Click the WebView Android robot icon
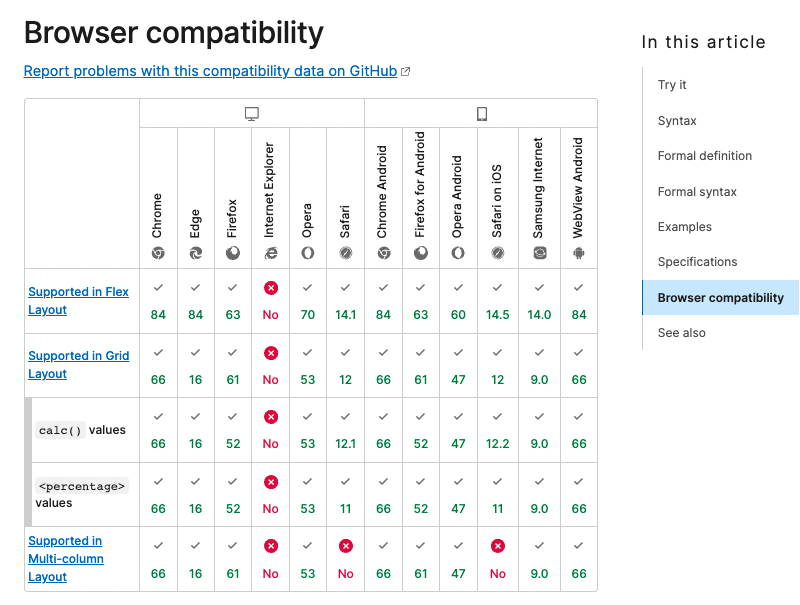 [x=579, y=253]
